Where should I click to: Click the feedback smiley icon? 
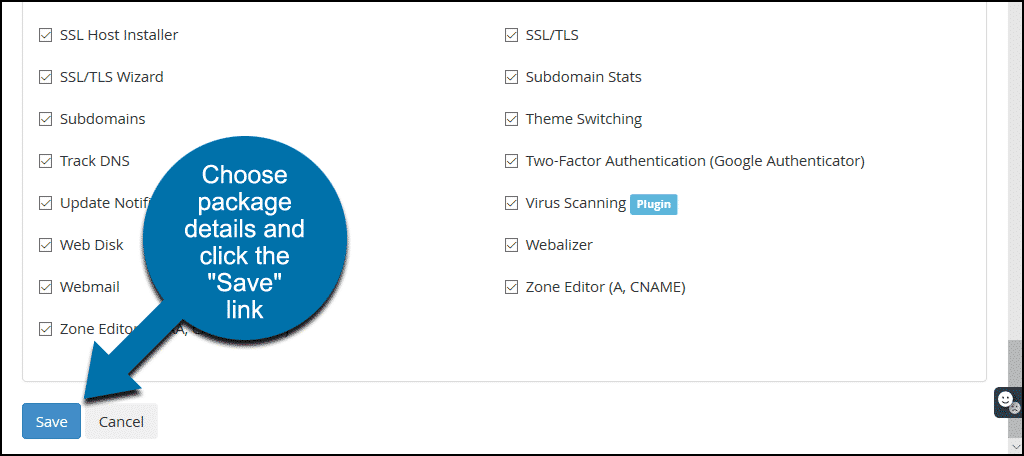1008,401
